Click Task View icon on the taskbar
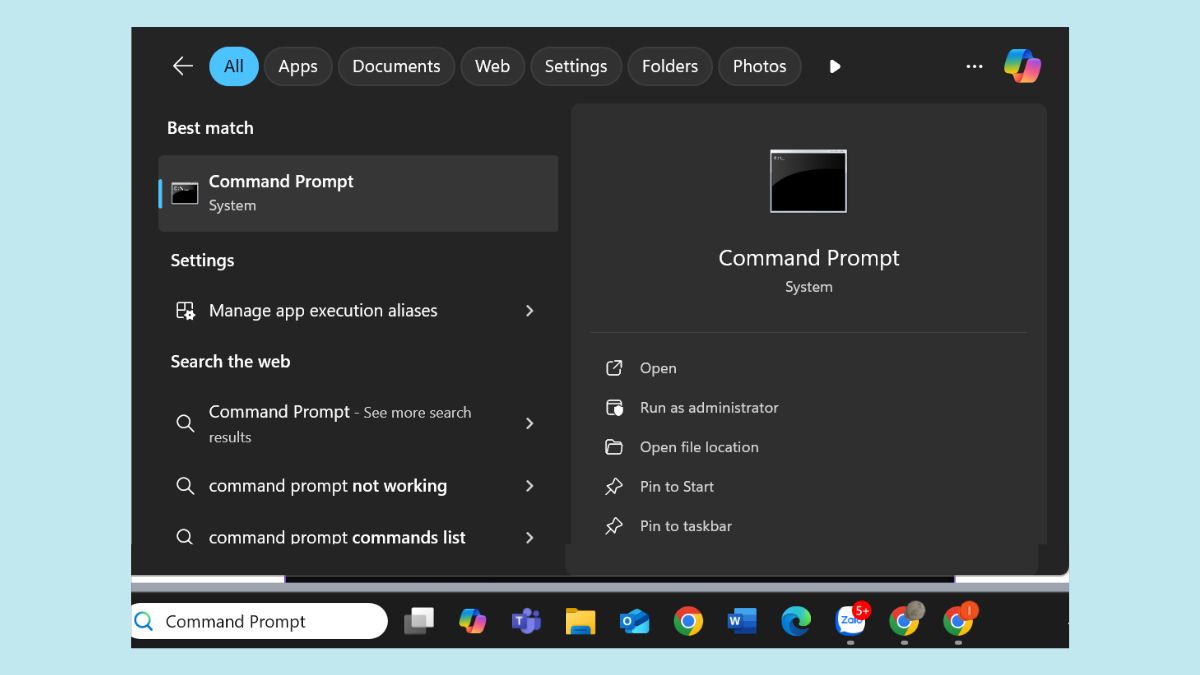Screen dimensions: 1200x675 click(419, 621)
